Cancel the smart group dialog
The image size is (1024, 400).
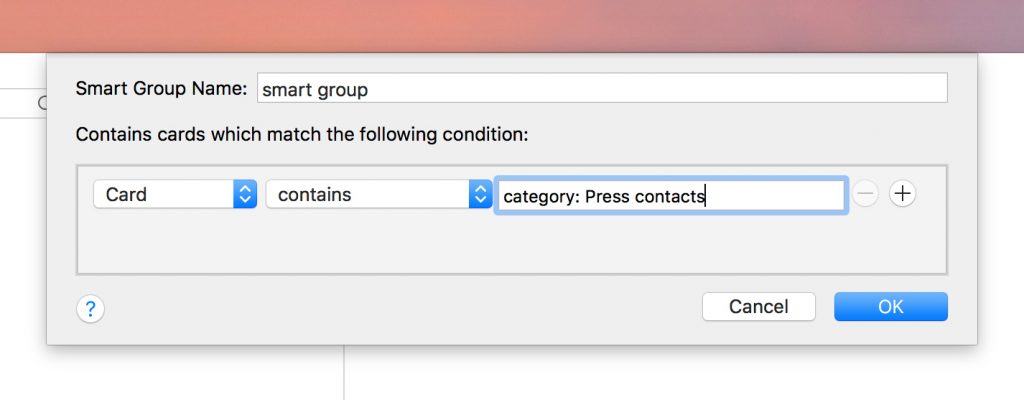pos(758,307)
